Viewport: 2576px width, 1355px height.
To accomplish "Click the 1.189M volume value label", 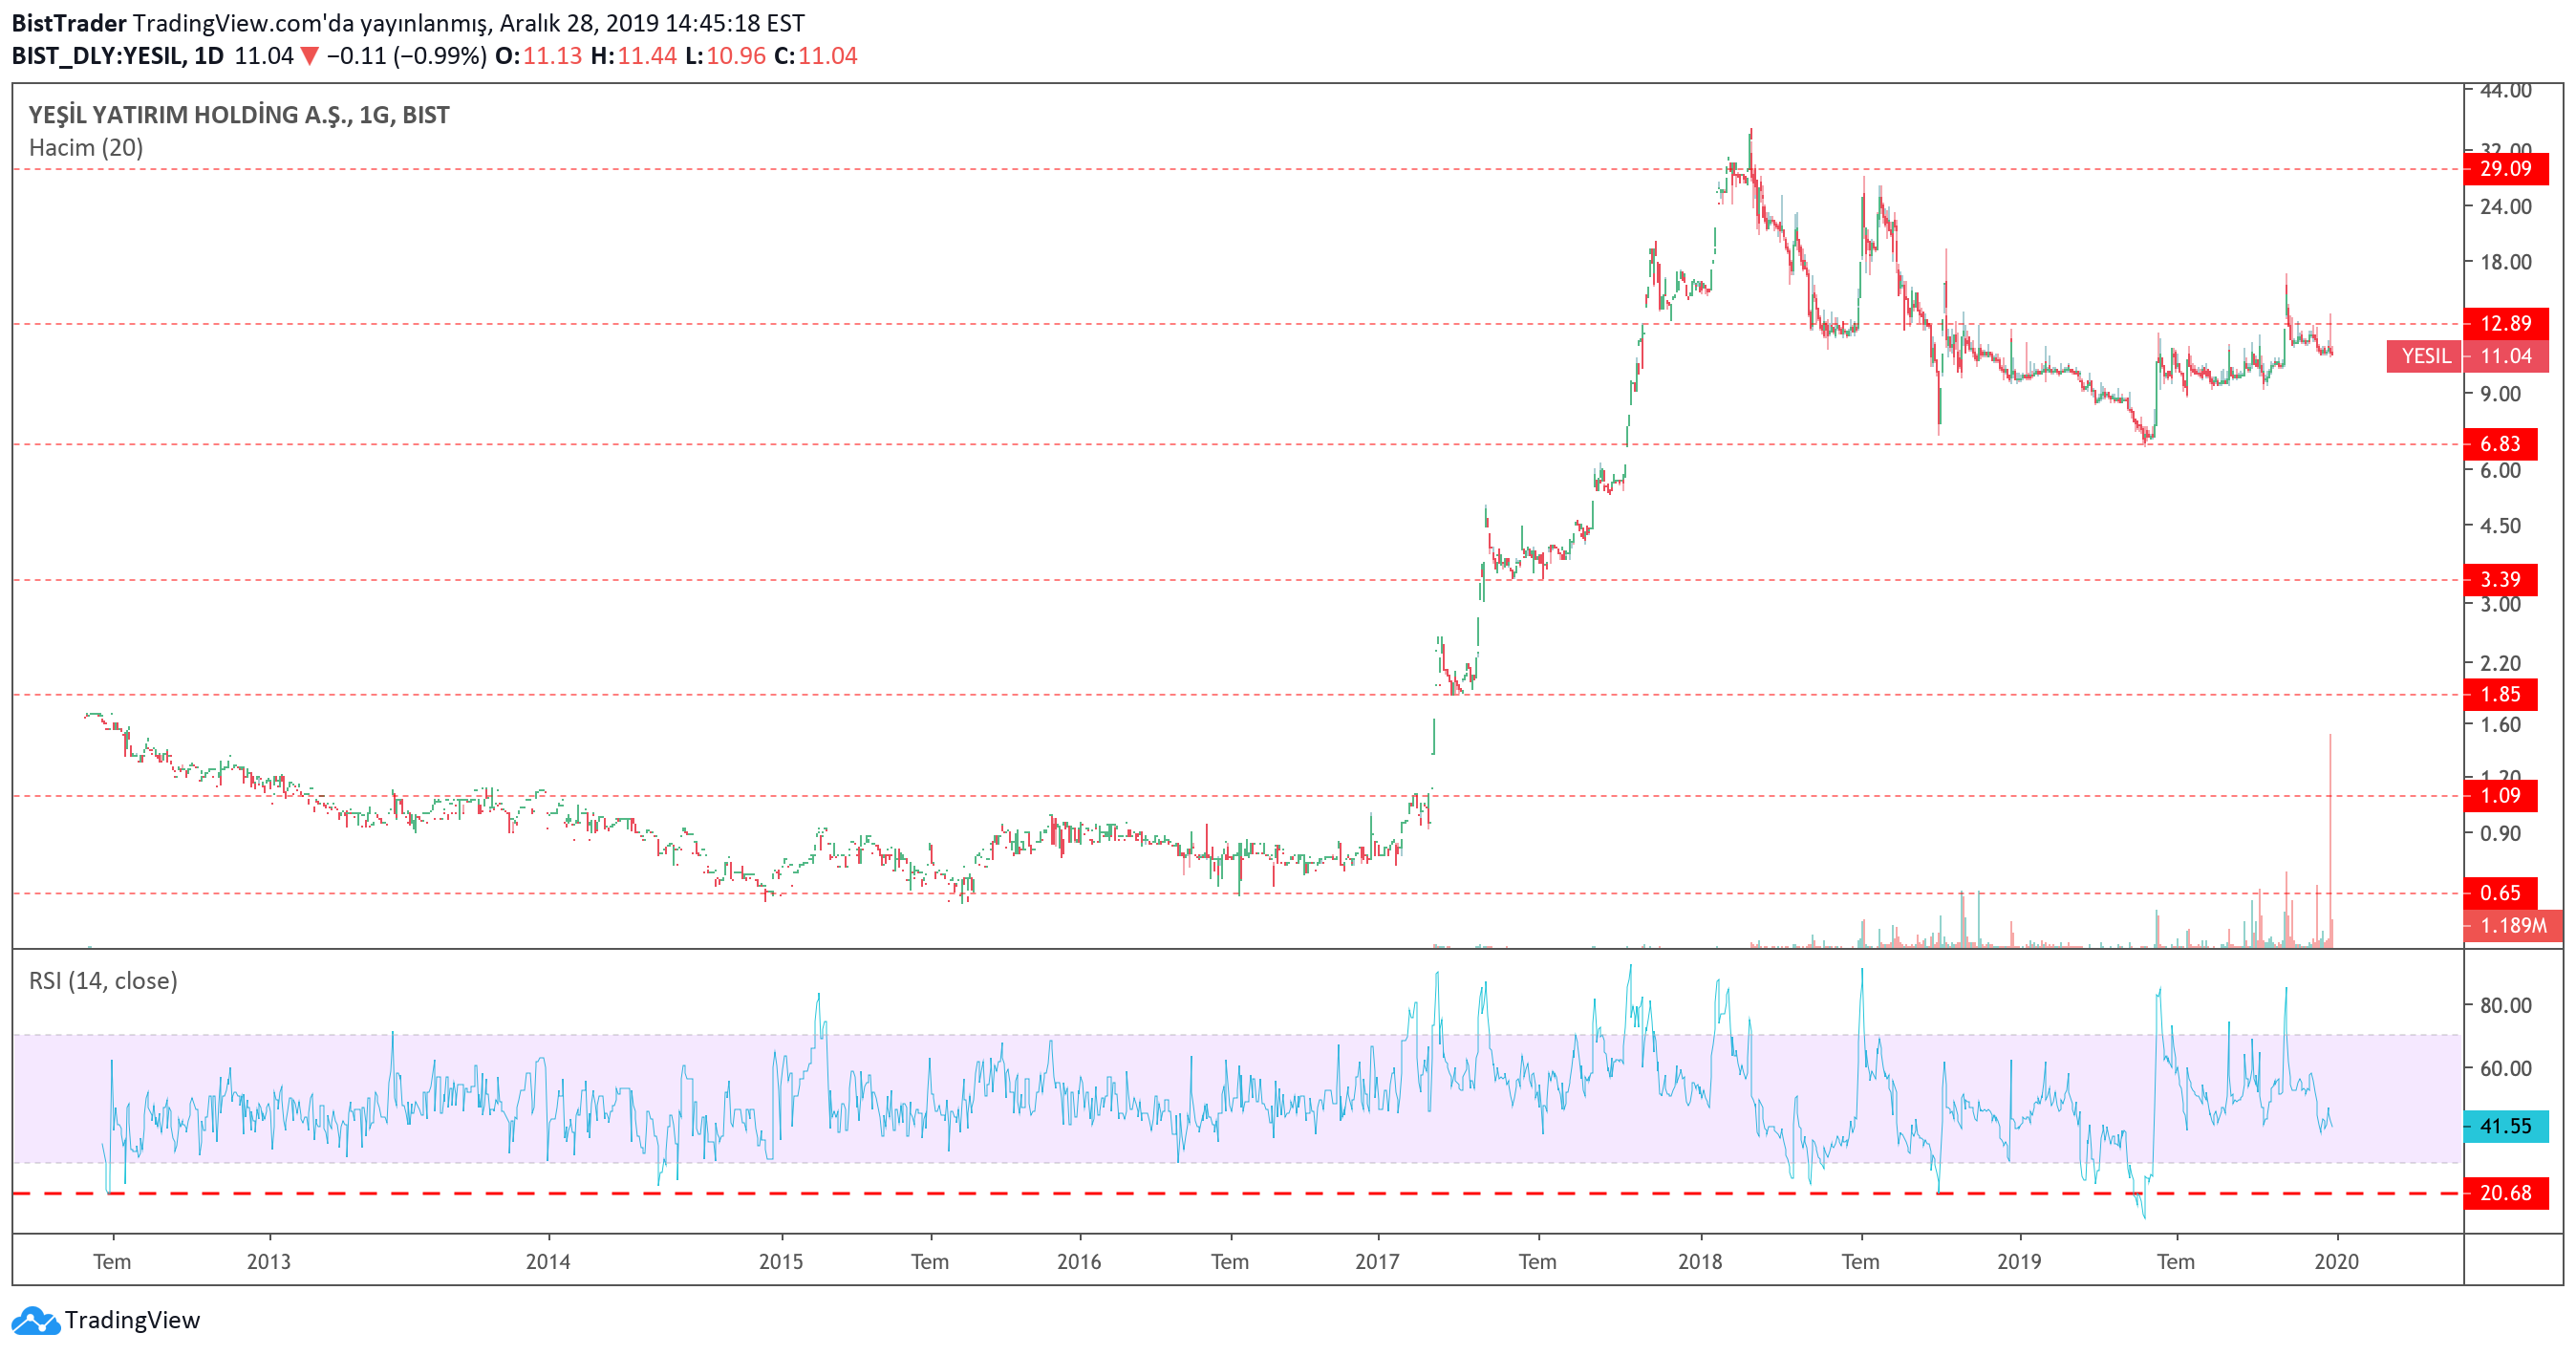I will click(x=2512, y=926).
